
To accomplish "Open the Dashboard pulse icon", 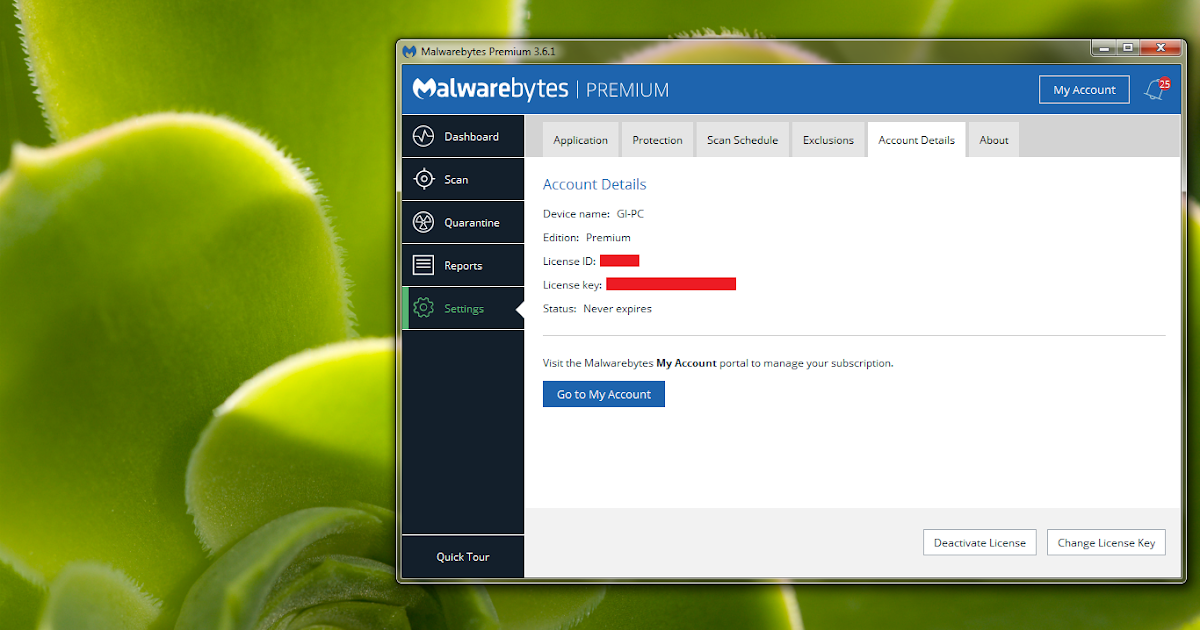I will click(x=423, y=136).
